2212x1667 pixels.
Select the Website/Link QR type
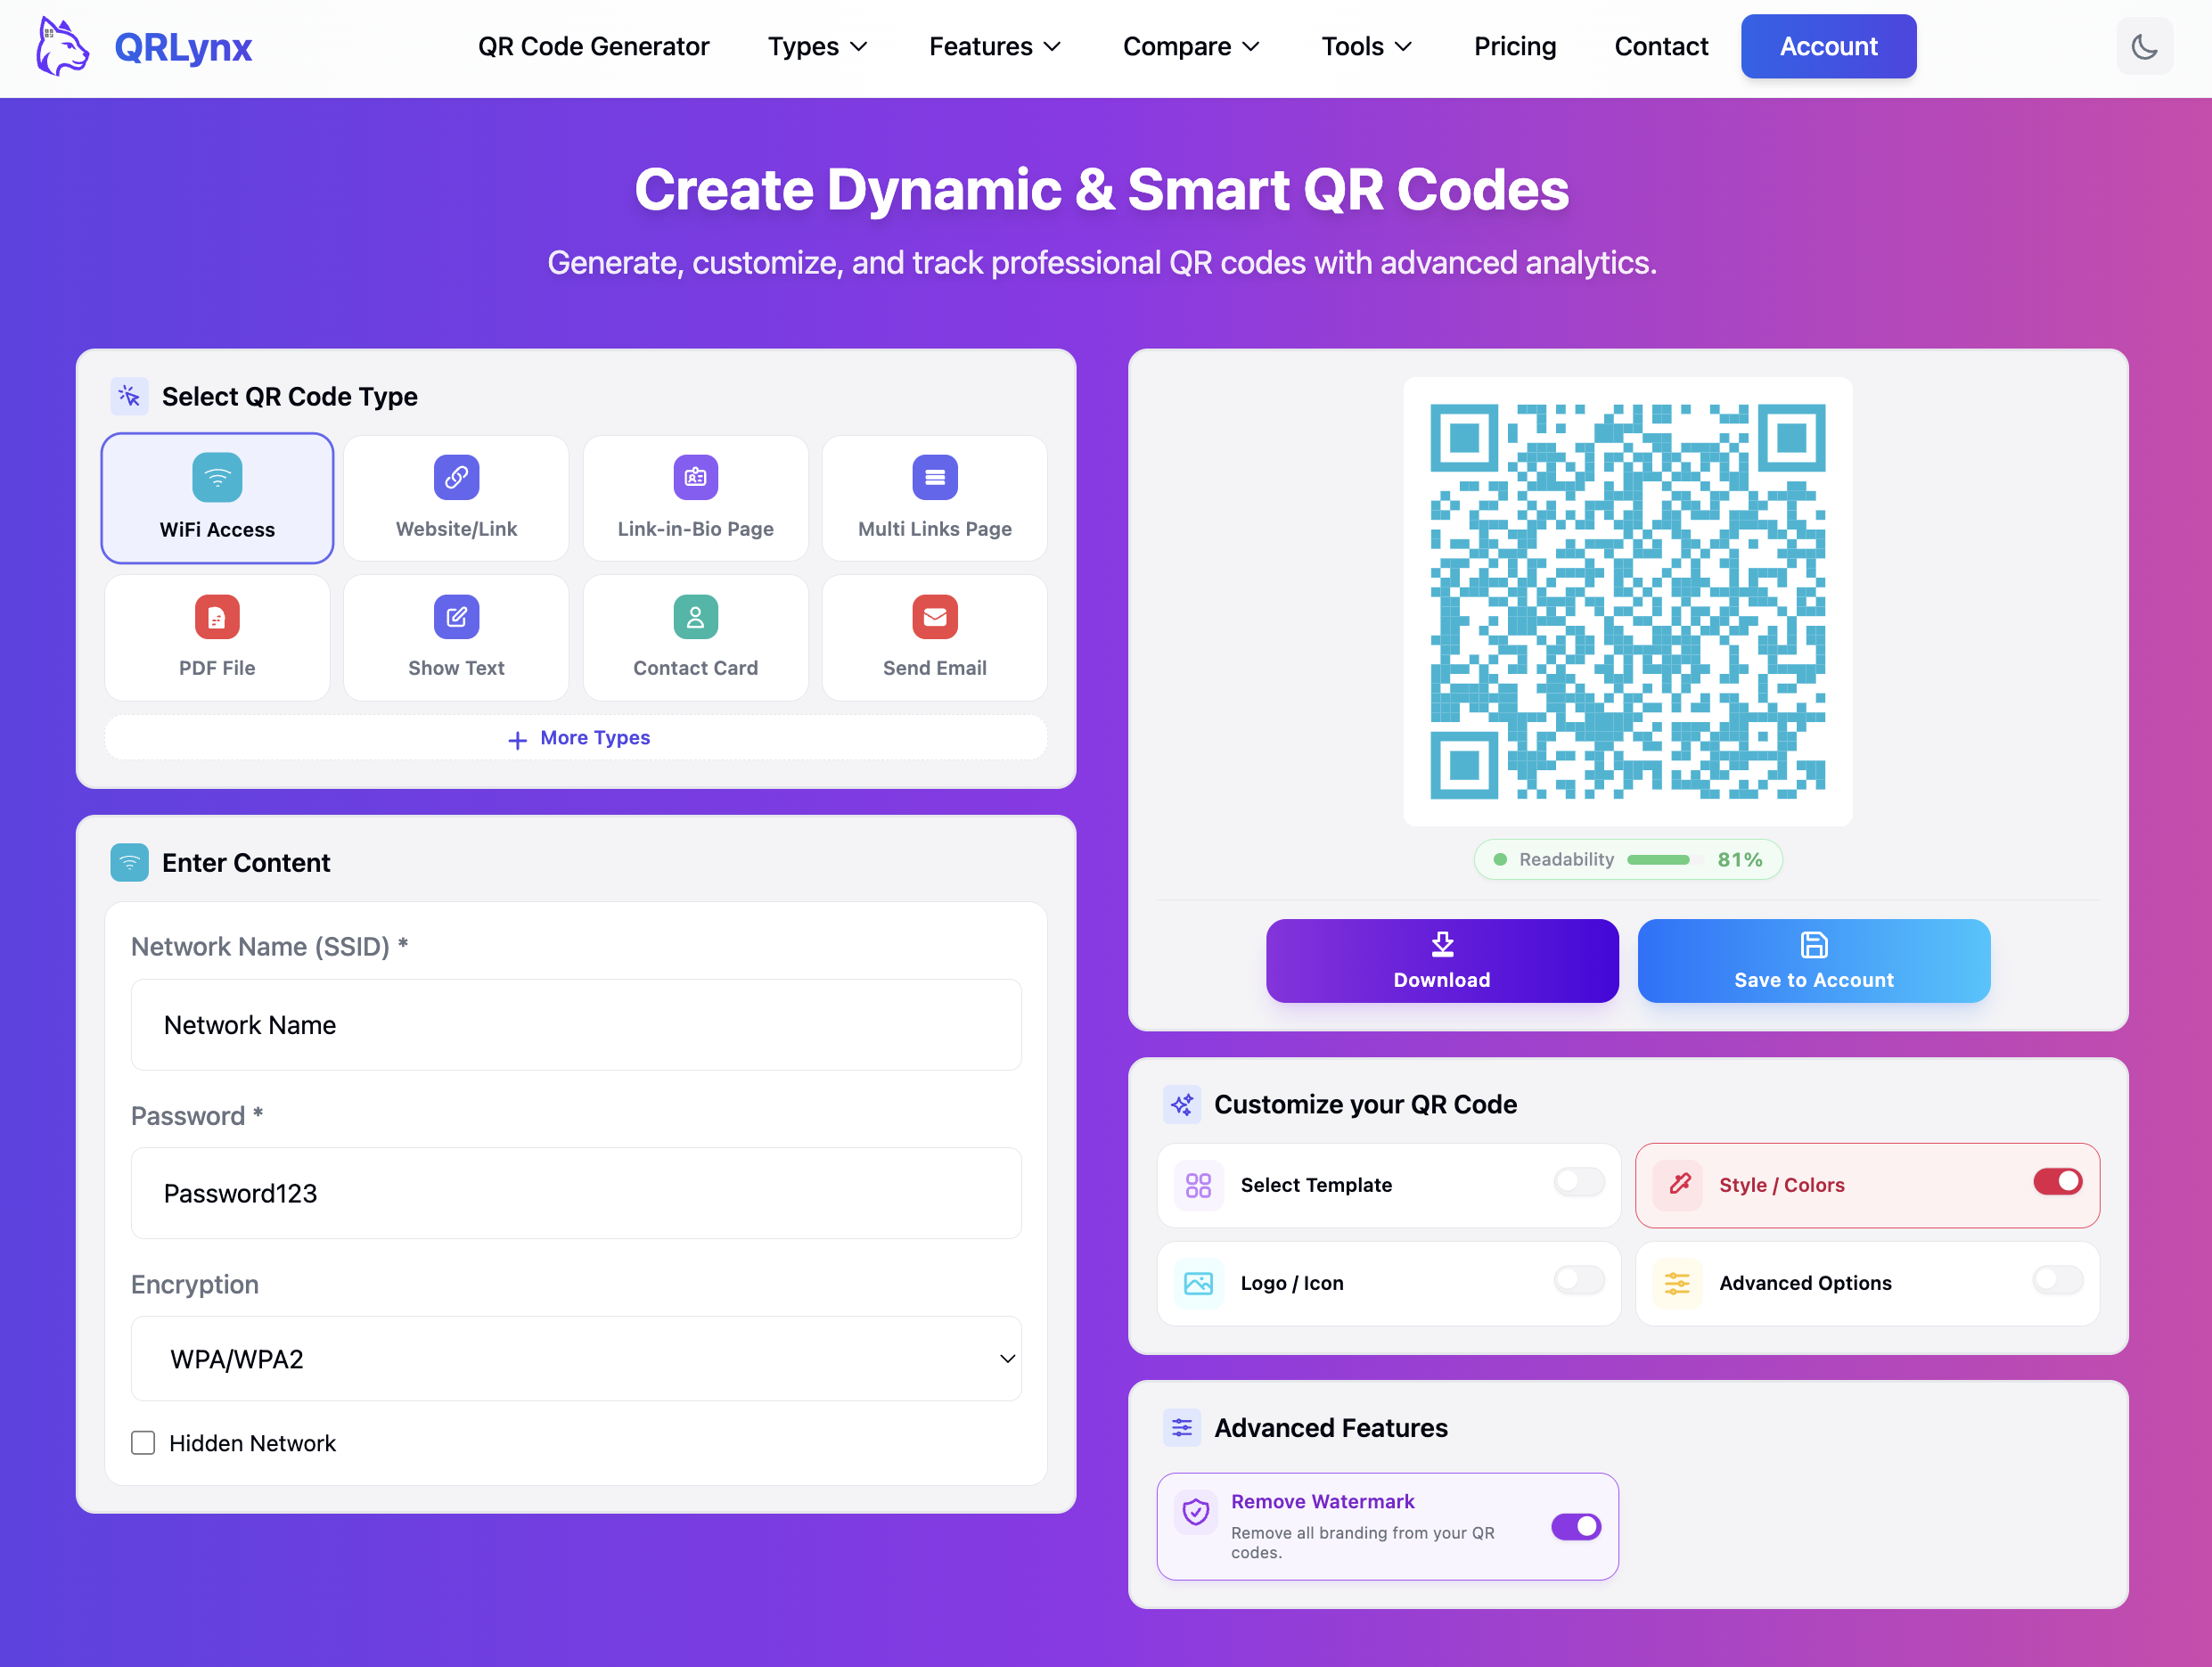pyautogui.click(x=456, y=497)
